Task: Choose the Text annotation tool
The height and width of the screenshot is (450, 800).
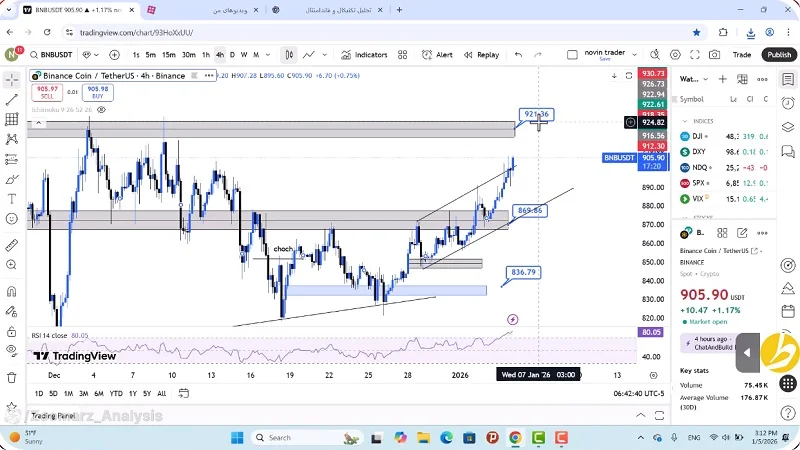Action: tap(12, 199)
